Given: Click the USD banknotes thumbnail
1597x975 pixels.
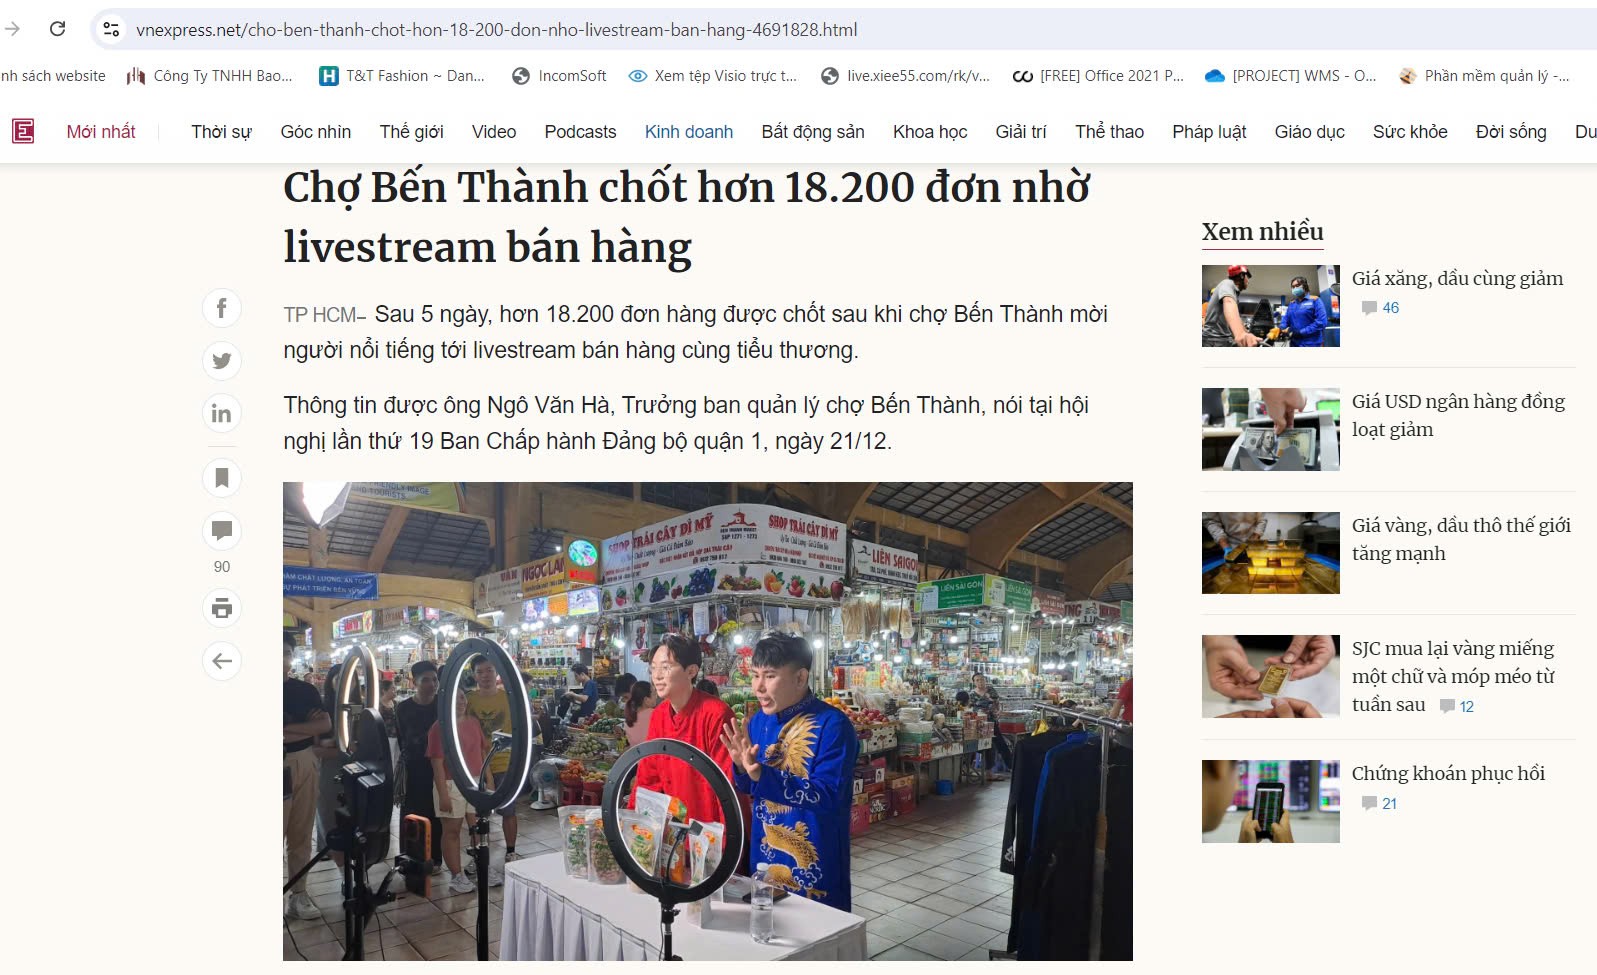Looking at the screenshot, I should click(1270, 429).
